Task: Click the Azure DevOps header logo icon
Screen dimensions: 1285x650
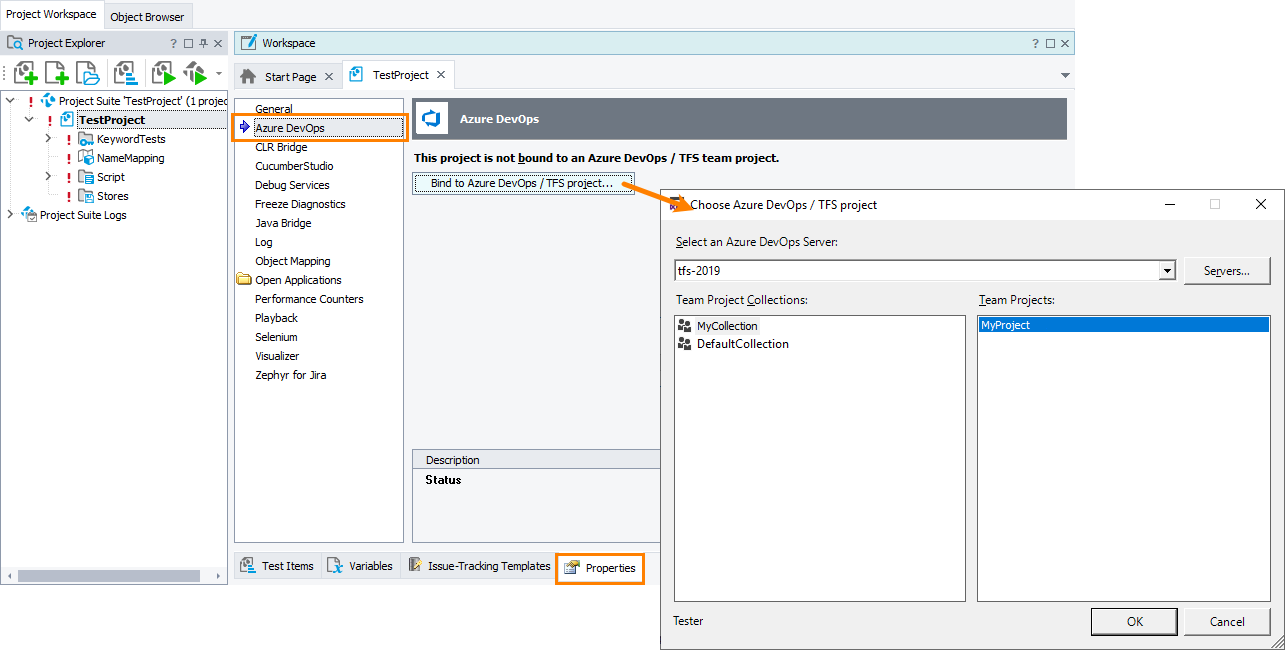Action: tap(432, 119)
